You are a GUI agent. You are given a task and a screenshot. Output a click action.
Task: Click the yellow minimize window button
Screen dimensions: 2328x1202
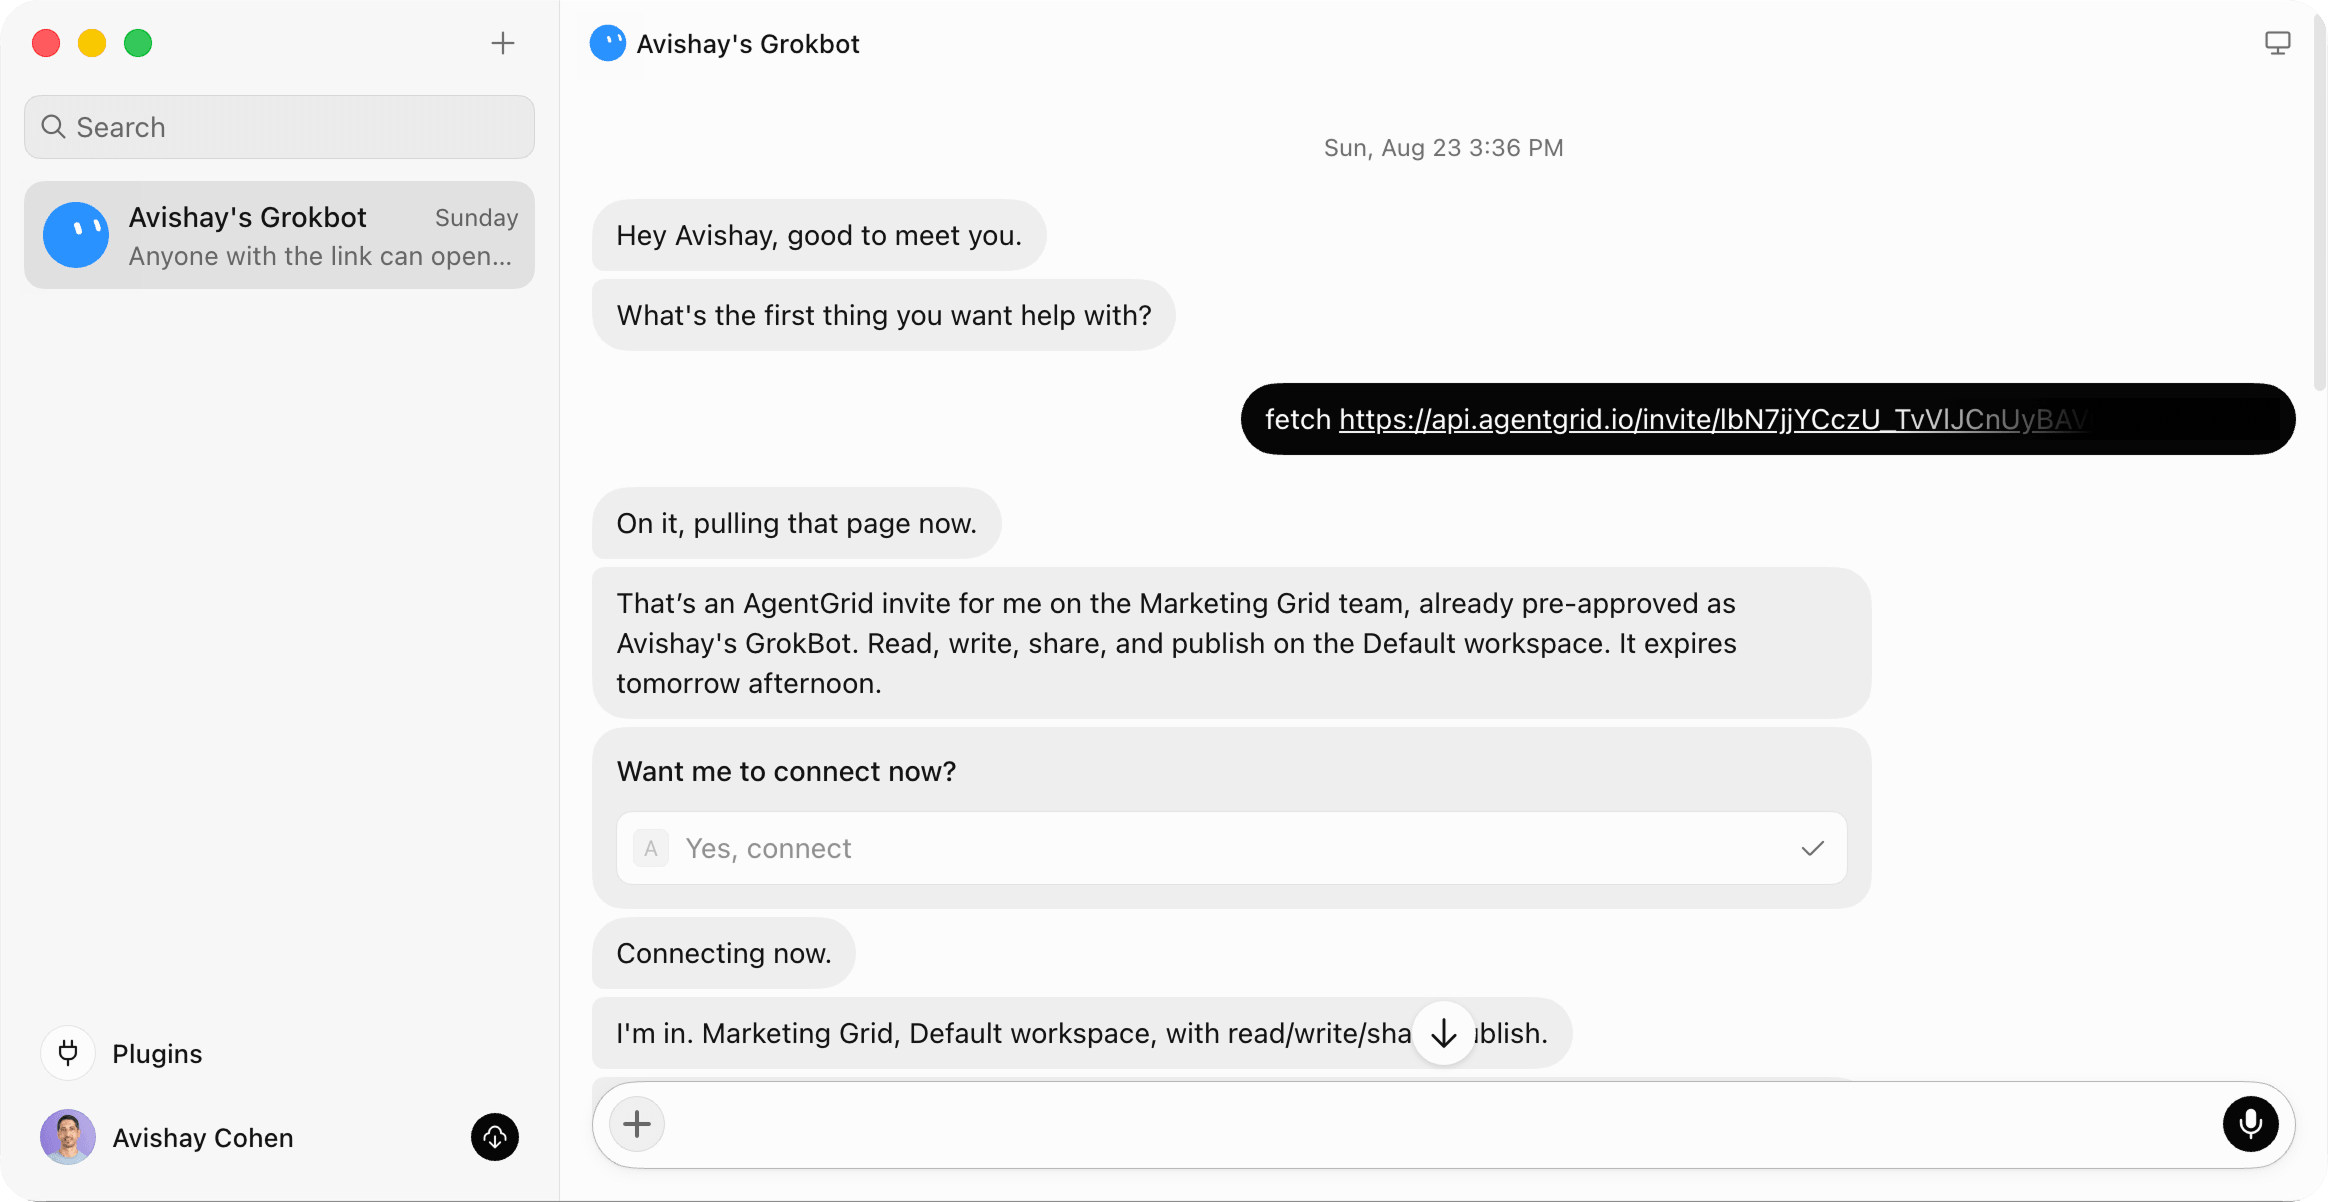click(92, 43)
